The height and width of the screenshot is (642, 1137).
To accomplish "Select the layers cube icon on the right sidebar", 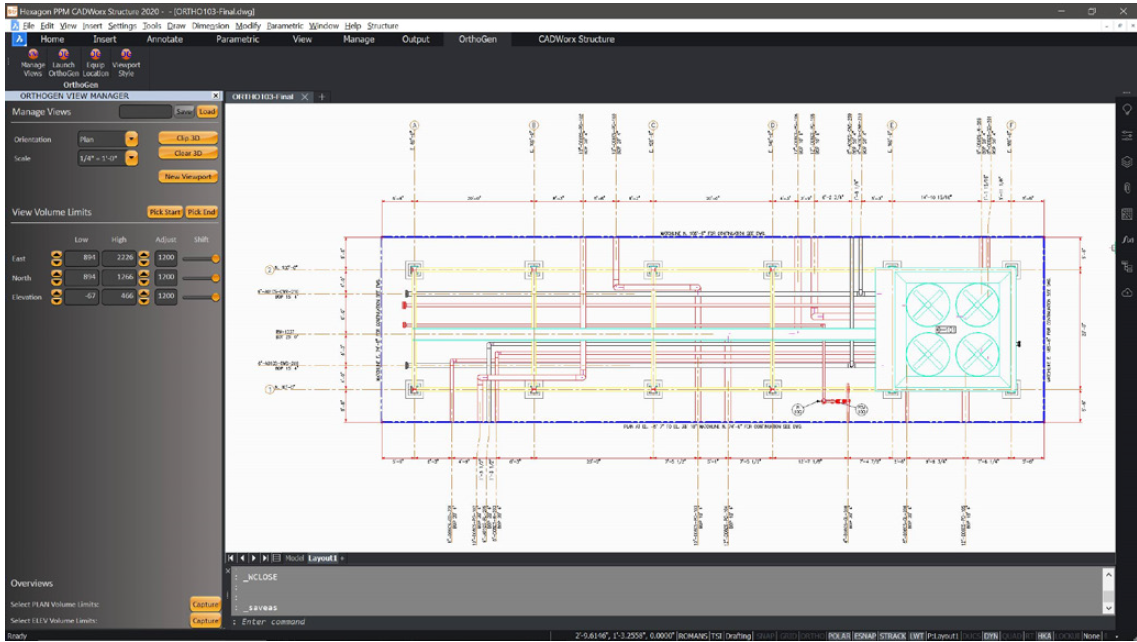I will pyautogui.click(x=1127, y=160).
